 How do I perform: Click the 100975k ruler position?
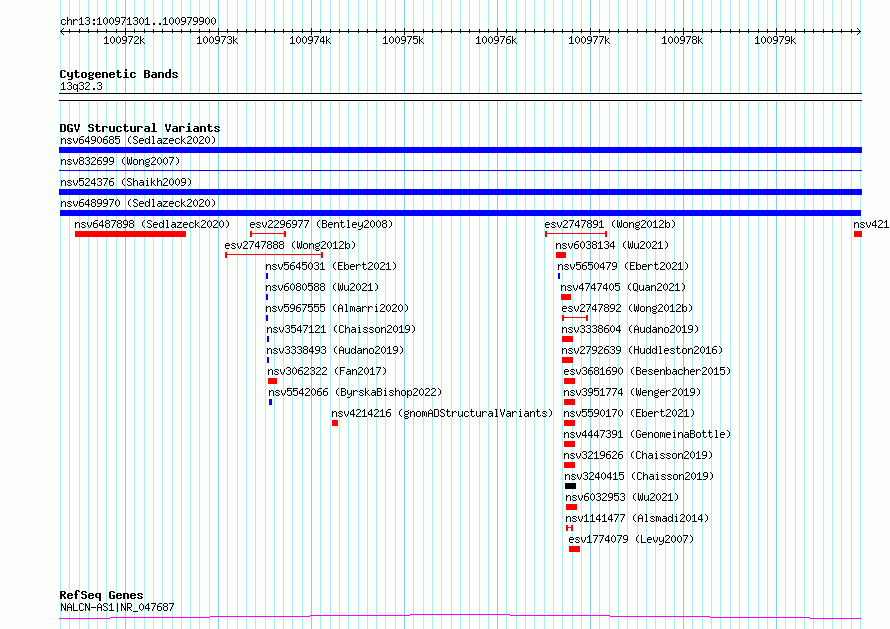tap(403, 40)
